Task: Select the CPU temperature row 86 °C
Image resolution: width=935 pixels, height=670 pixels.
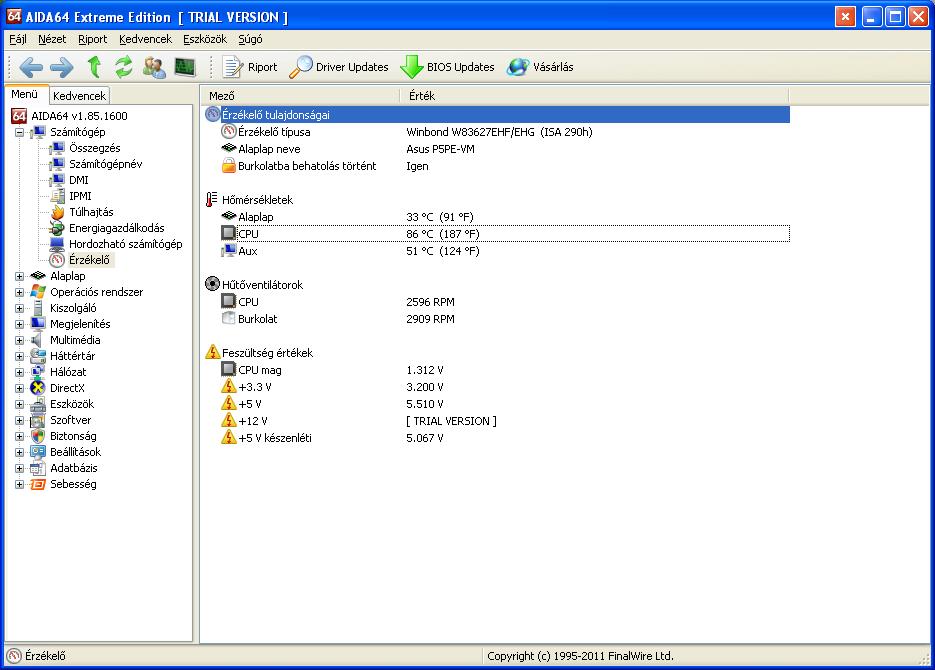Action: pyautogui.click(x=505, y=234)
